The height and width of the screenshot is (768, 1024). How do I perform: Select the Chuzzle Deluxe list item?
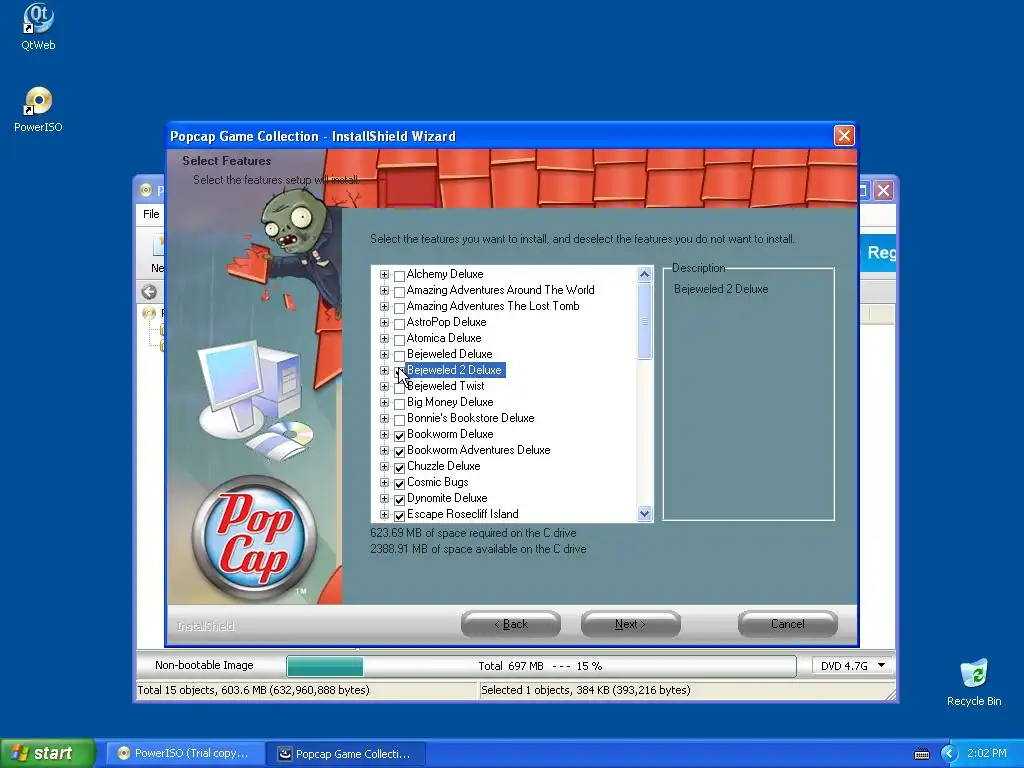point(443,466)
